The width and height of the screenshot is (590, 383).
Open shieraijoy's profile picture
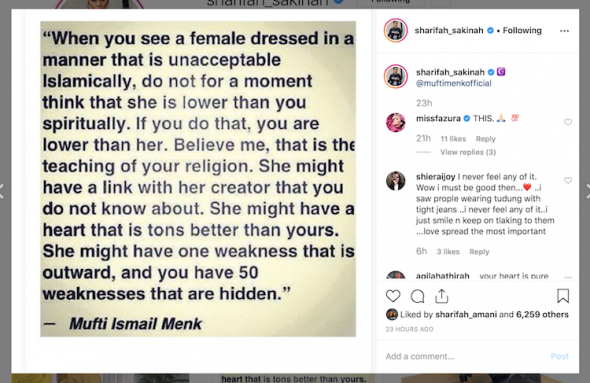[395, 181]
